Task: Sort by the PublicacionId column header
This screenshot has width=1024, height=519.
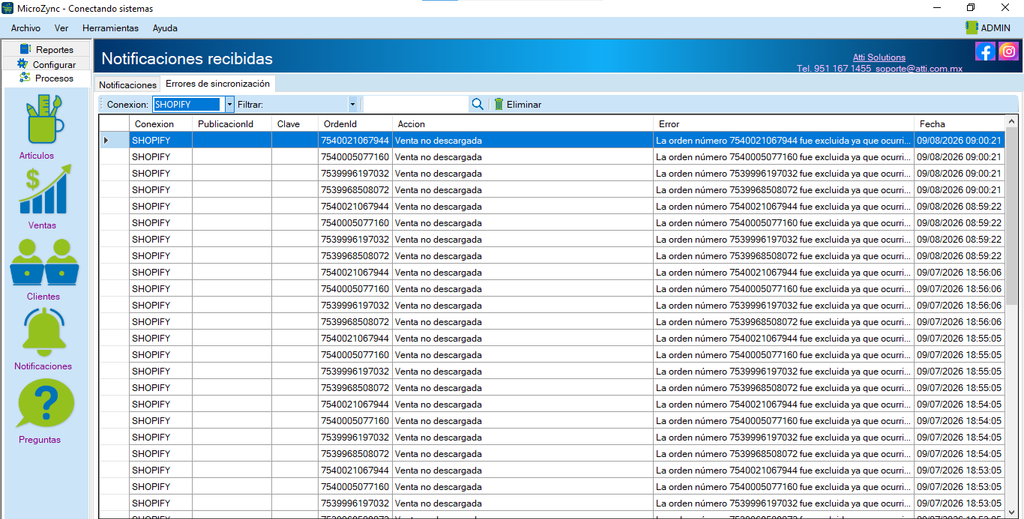Action: click(232, 123)
